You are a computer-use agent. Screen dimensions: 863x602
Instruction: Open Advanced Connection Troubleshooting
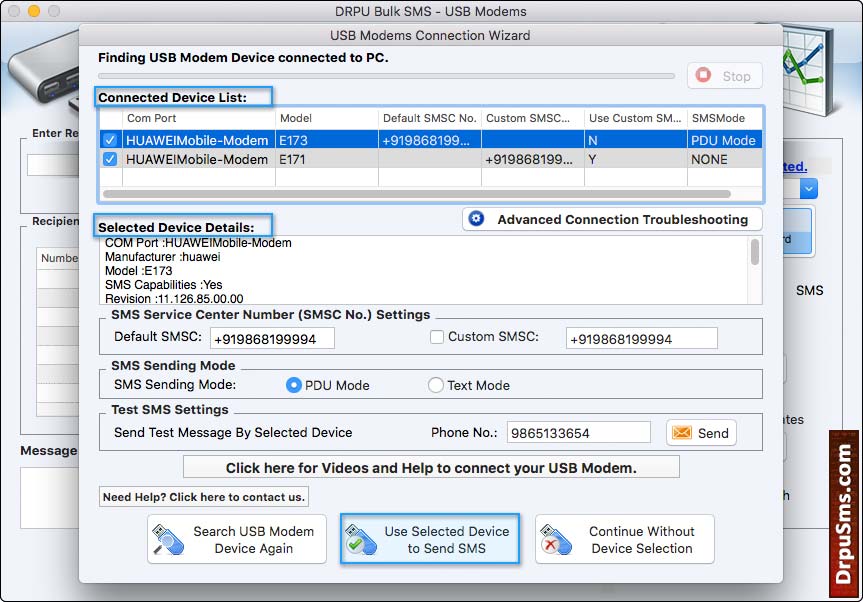tap(612, 219)
